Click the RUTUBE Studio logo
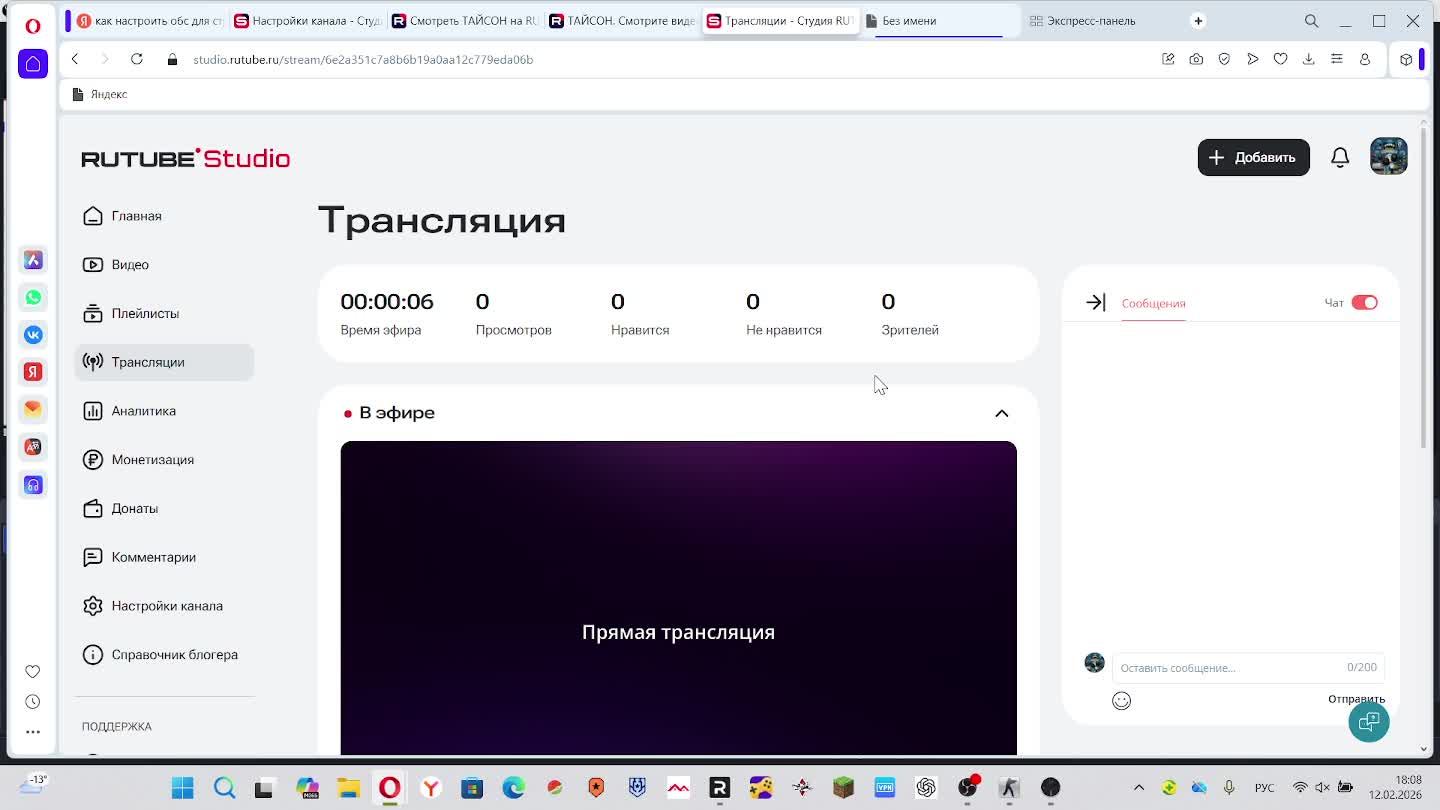Image resolution: width=1440 pixels, height=810 pixels. click(x=186, y=158)
